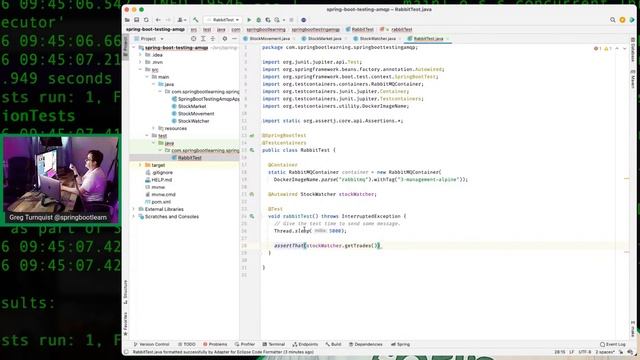
Task: Expand External Libraries node
Action: tap(134, 209)
